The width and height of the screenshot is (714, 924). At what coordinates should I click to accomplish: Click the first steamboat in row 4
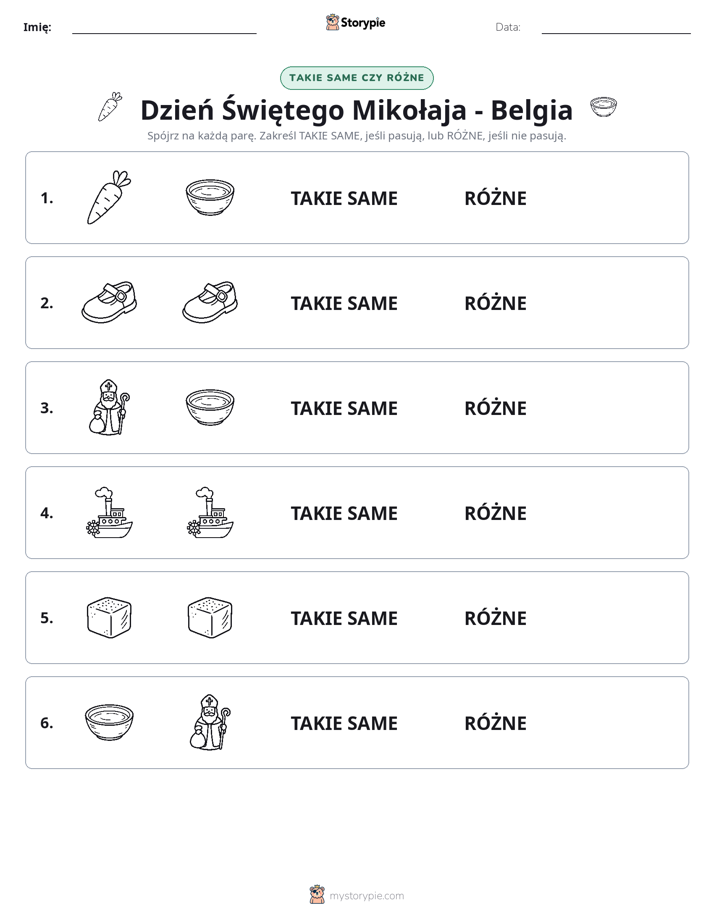pyautogui.click(x=109, y=513)
